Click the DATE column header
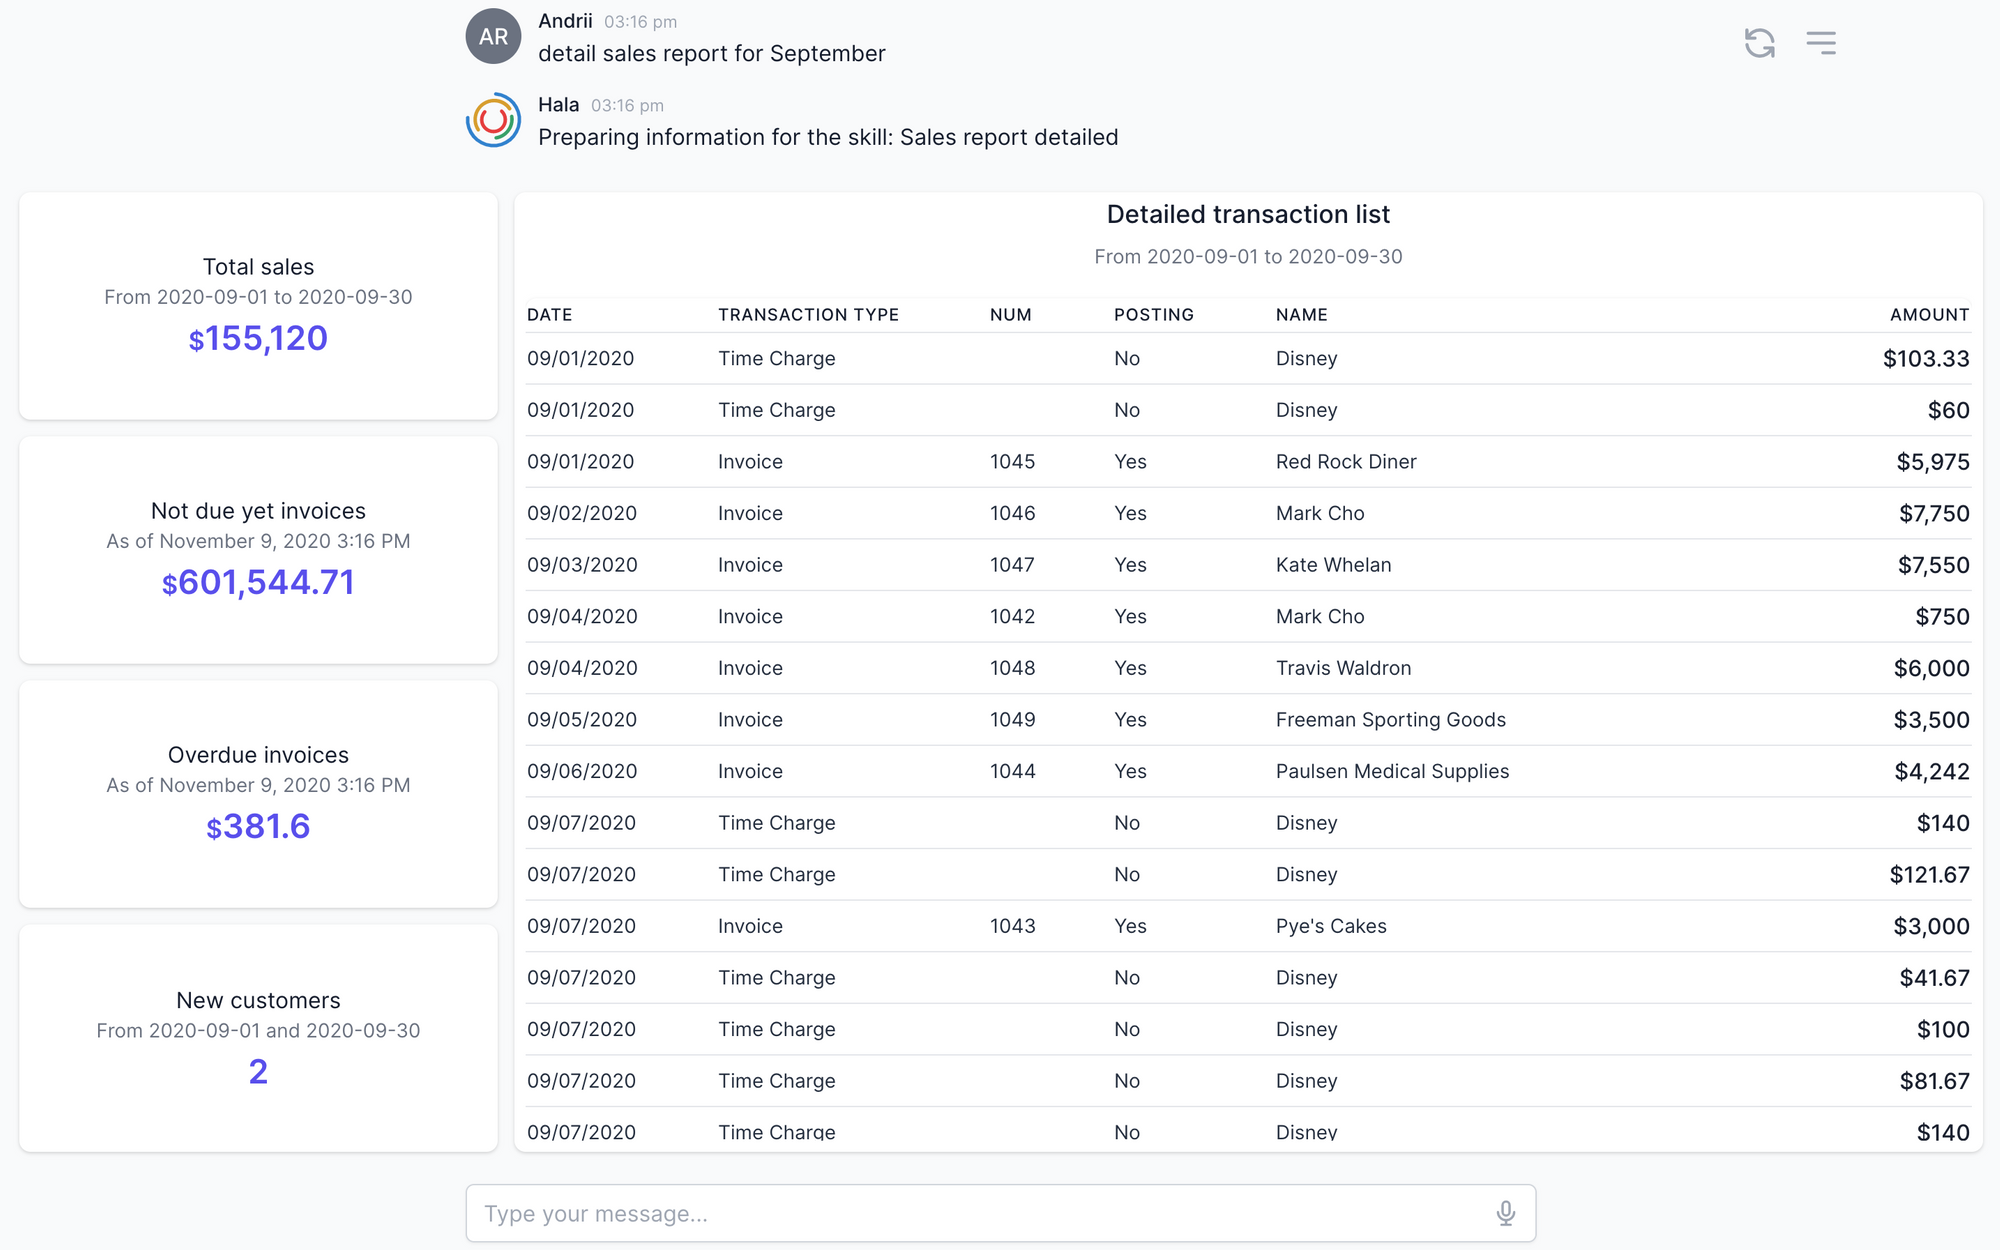Screen dimensions: 2000x1250 tap(550, 314)
